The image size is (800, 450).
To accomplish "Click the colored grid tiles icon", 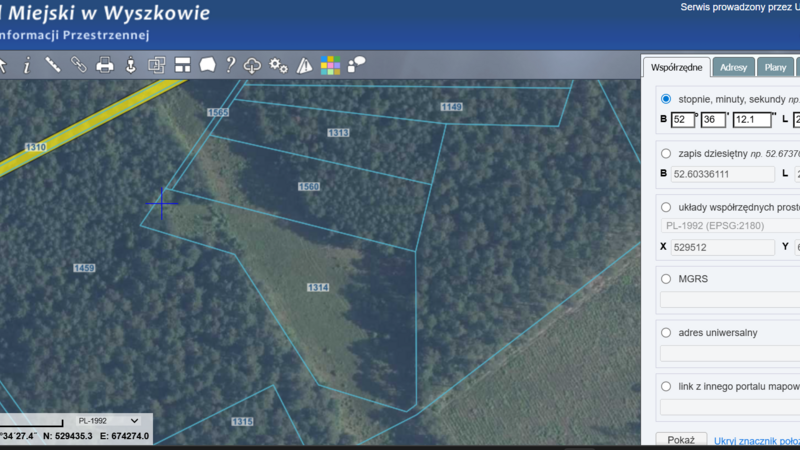I will point(330,66).
